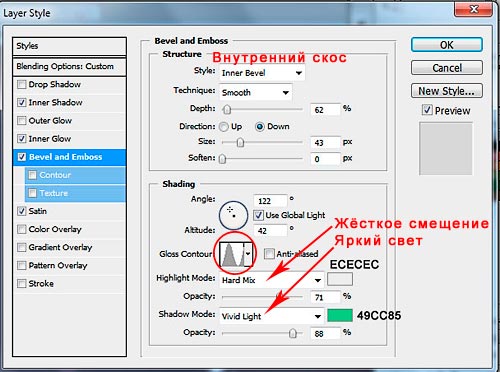Select the Up direction radio button

click(224, 127)
